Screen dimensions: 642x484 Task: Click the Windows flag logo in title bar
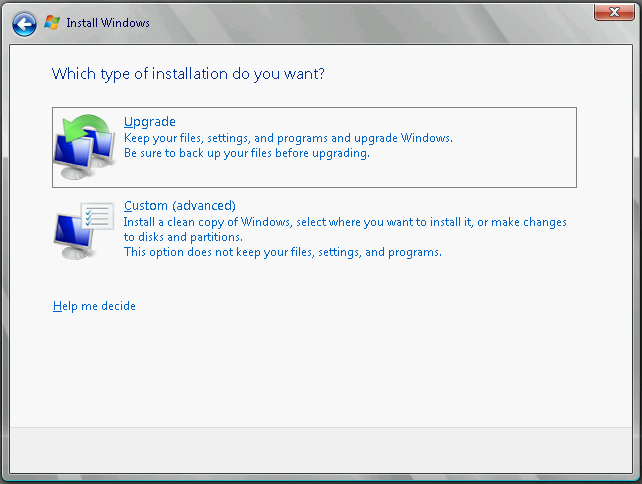pos(52,22)
